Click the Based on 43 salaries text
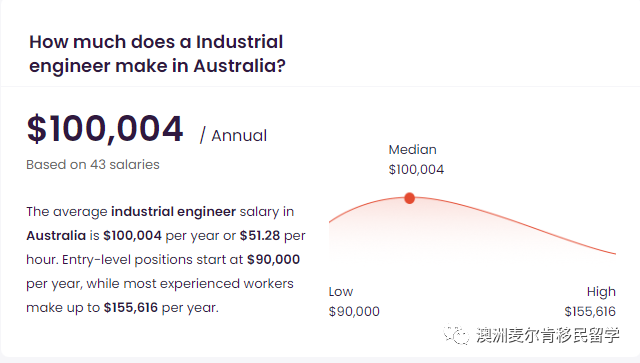Screen dimensions: 640x363 [93, 165]
